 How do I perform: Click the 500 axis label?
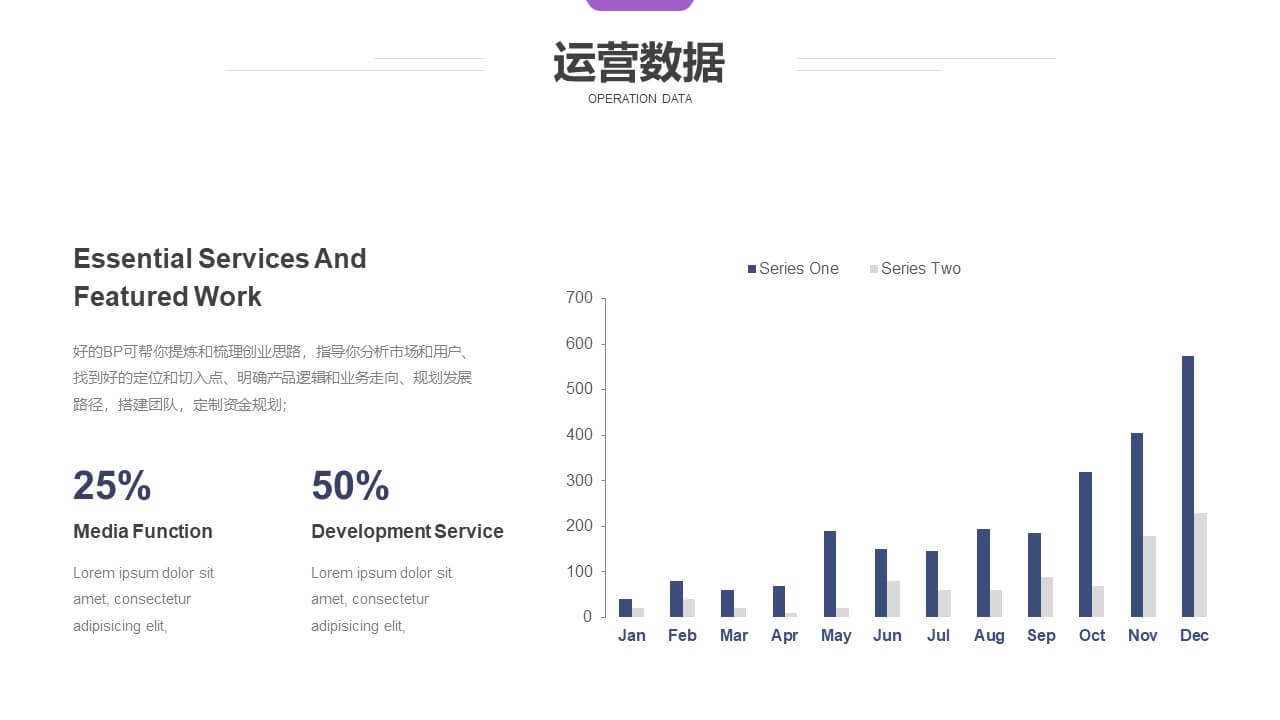tap(579, 389)
